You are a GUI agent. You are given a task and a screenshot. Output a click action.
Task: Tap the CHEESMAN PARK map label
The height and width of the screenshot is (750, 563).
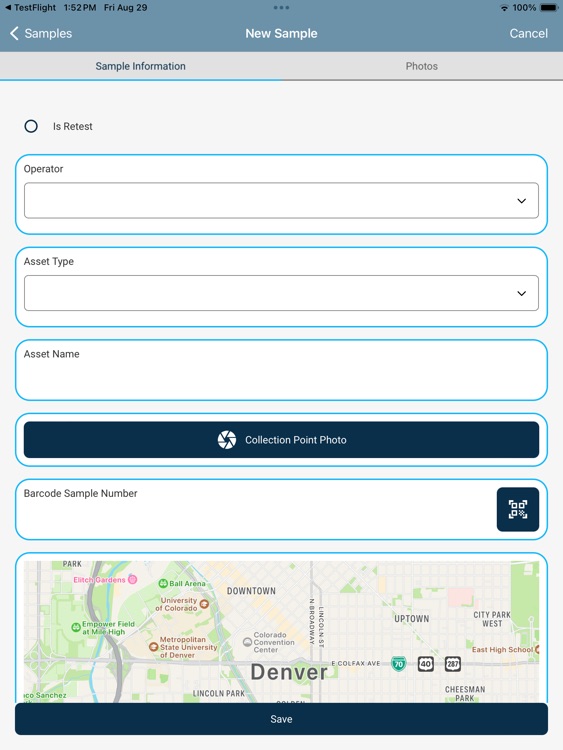coord(465,694)
